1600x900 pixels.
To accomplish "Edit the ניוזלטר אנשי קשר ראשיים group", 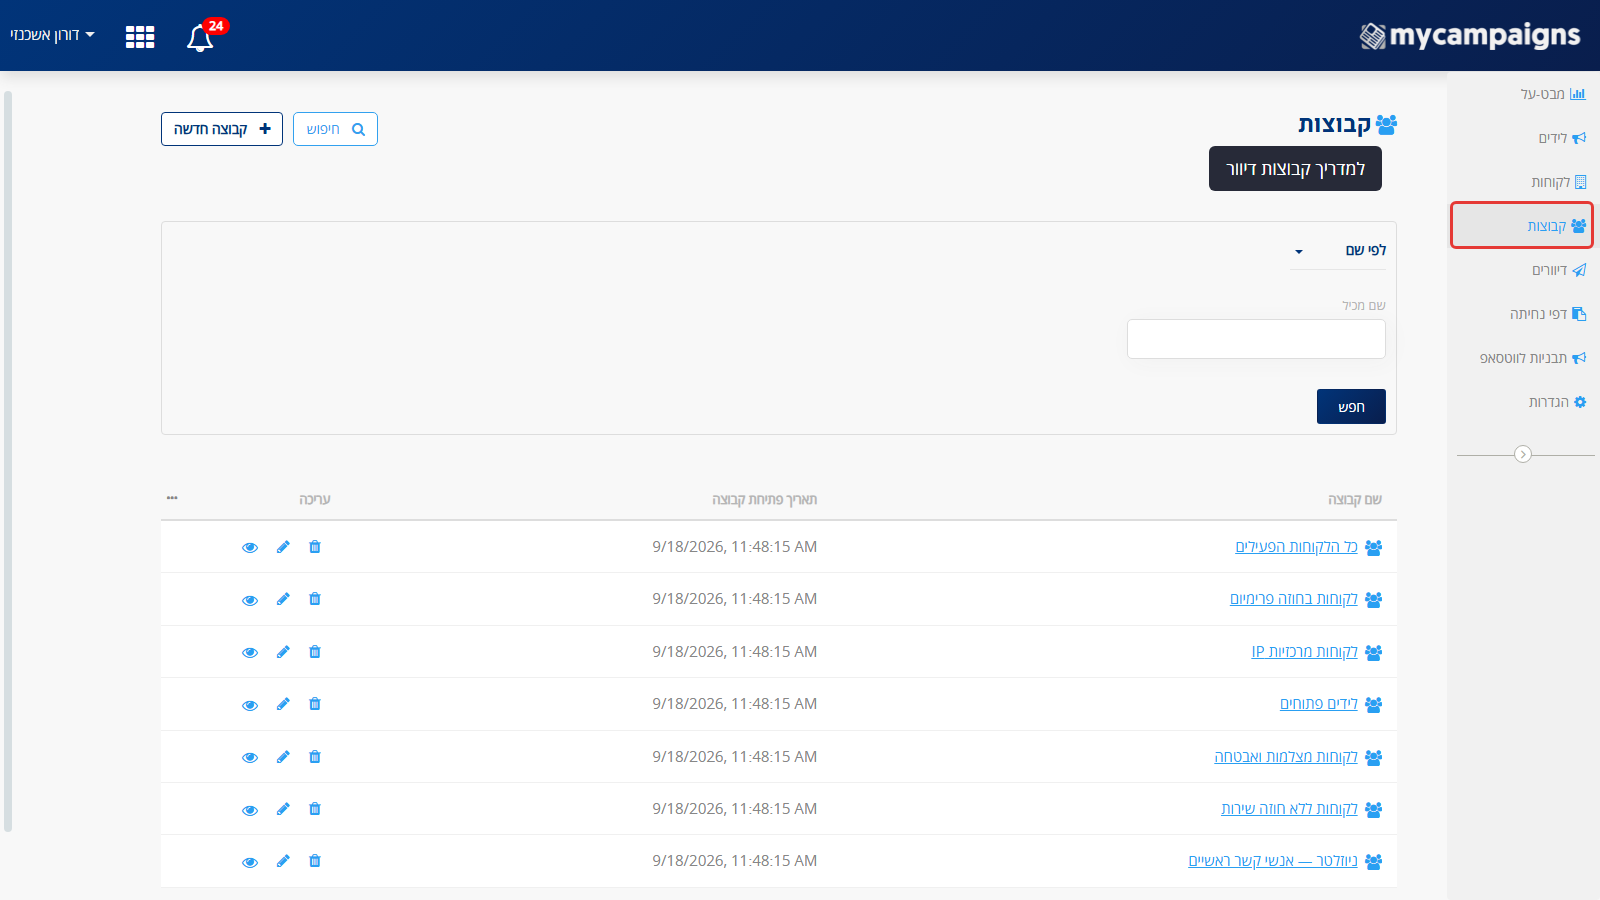I will coord(283,861).
